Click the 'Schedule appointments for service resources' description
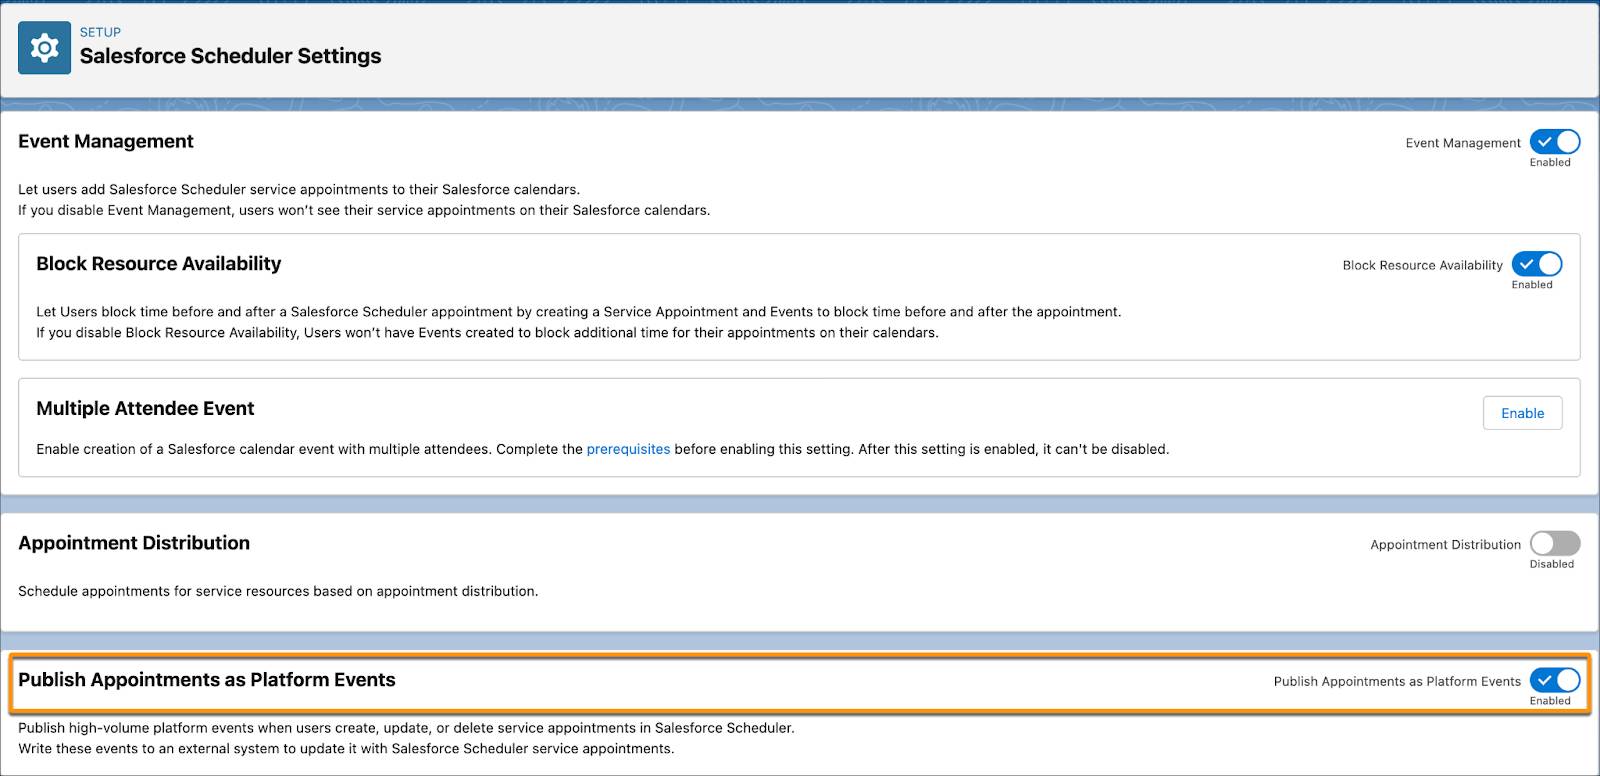 point(278,591)
